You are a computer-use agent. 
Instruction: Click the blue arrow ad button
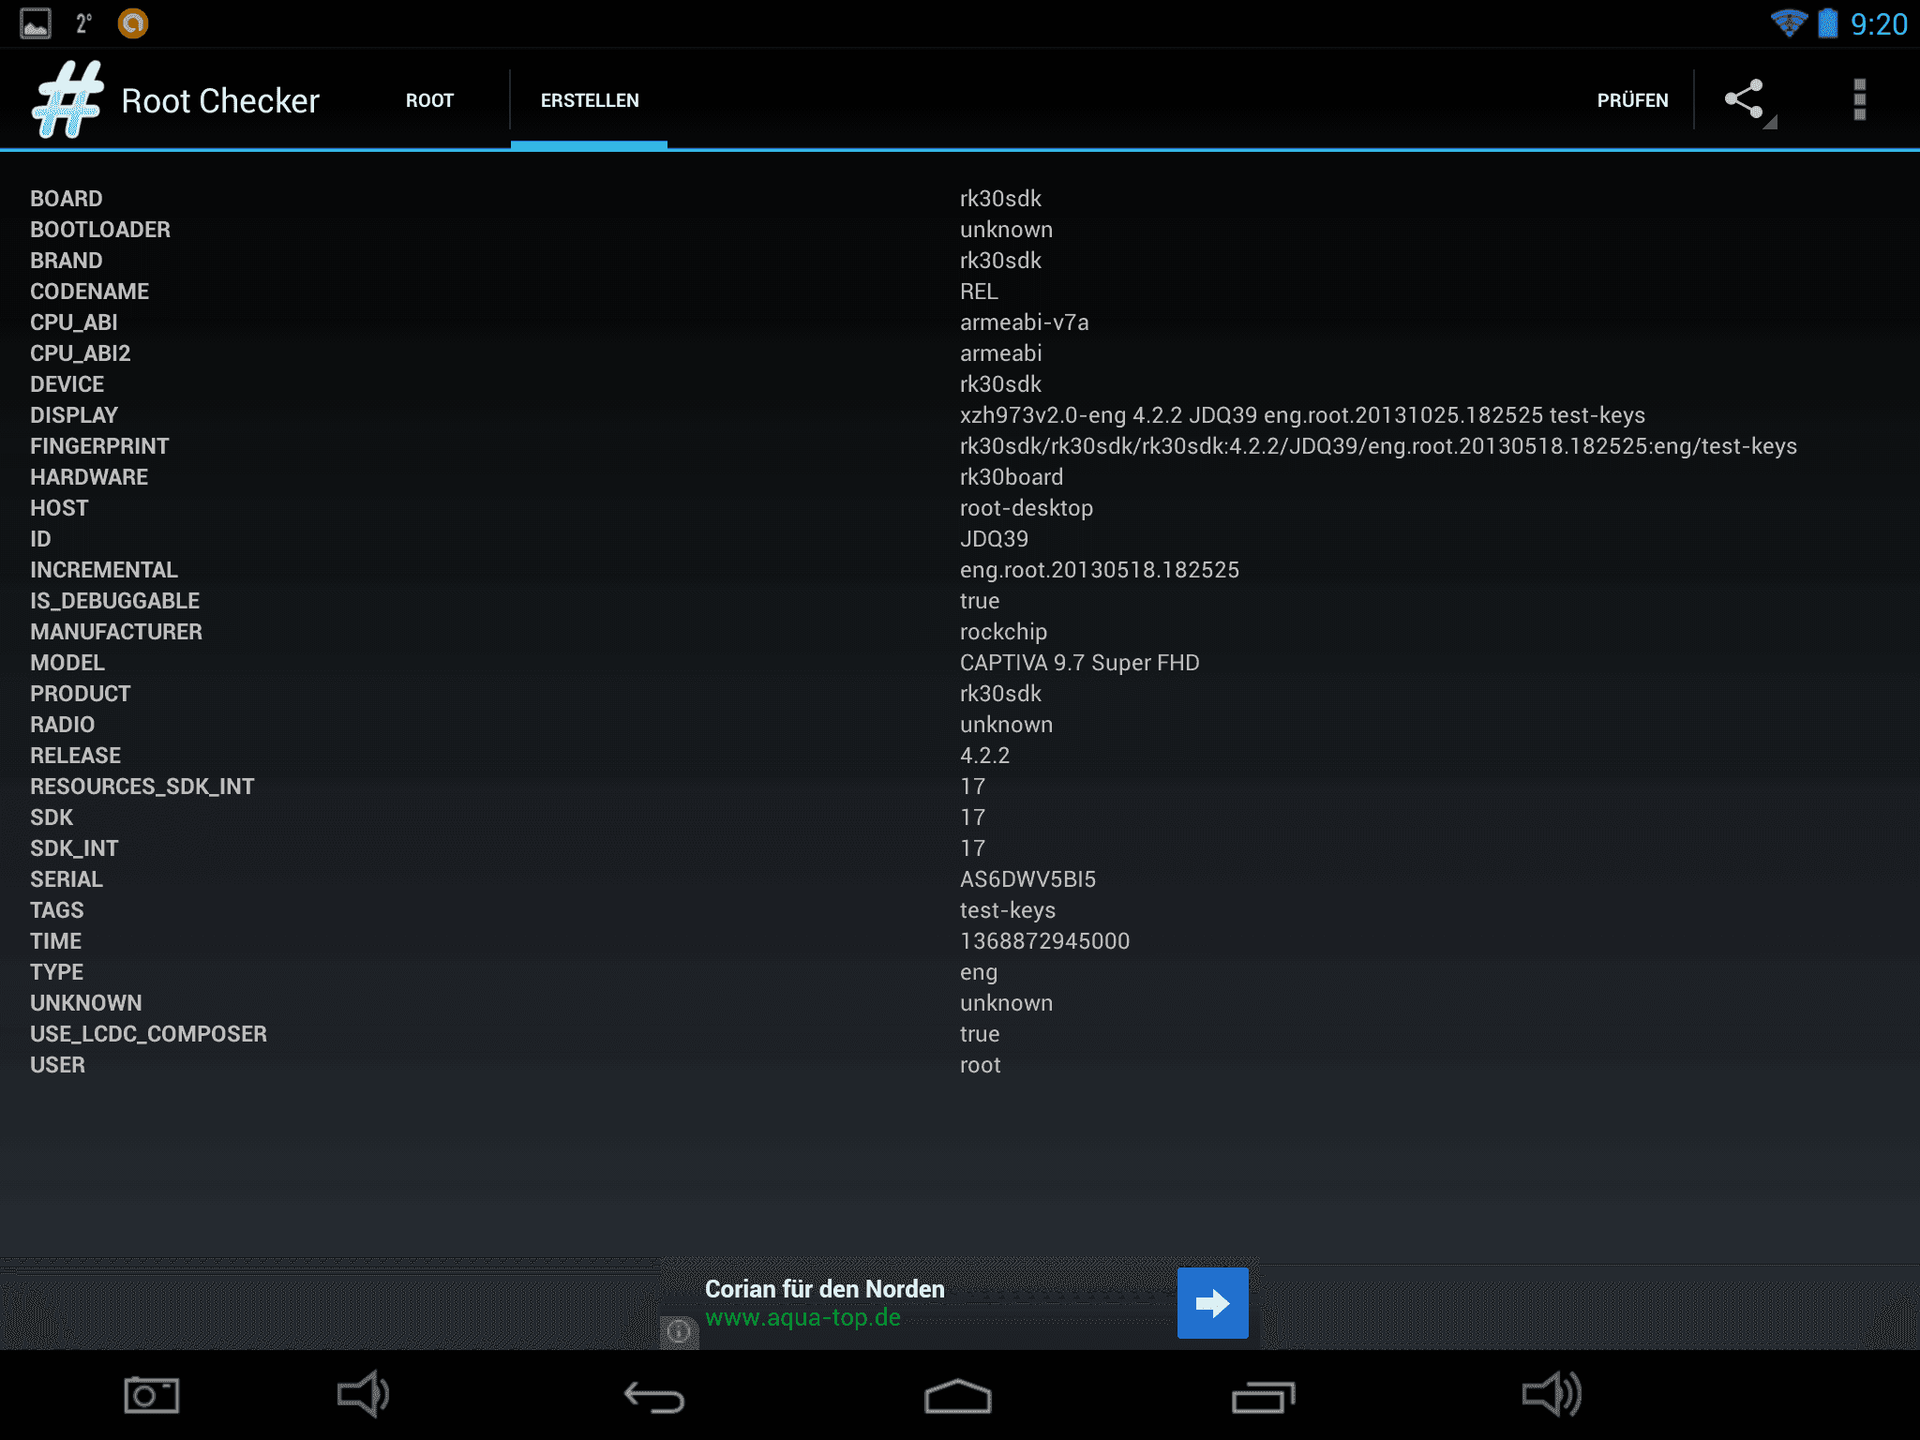pos(1212,1303)
